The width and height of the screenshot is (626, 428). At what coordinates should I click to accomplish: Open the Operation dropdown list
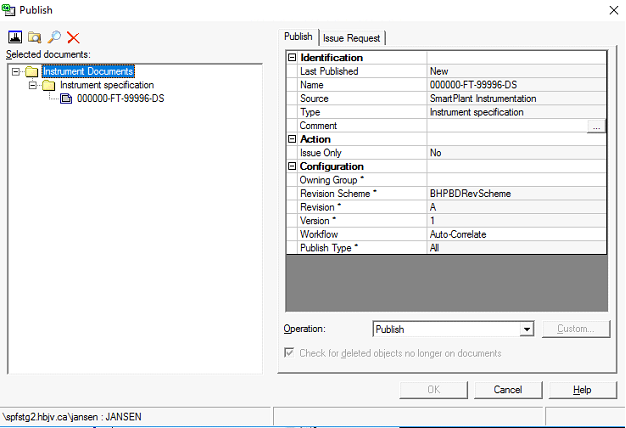tap(527, 329)
